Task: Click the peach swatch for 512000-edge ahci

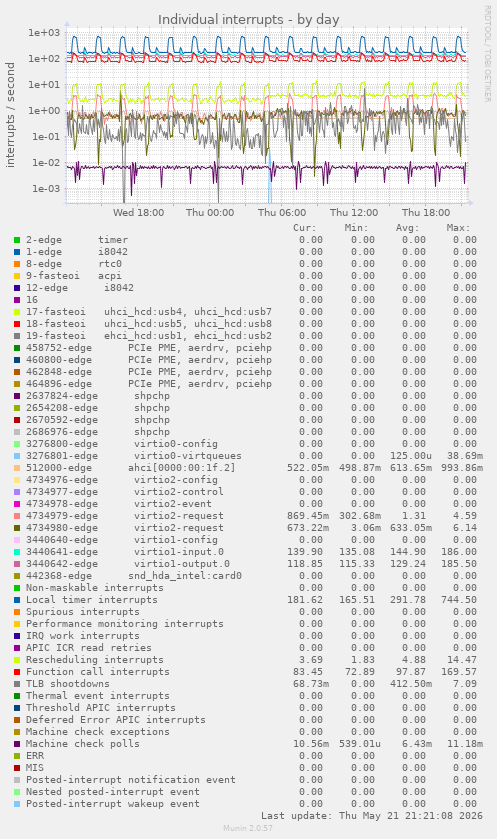Action: click(x=17, y=468)
